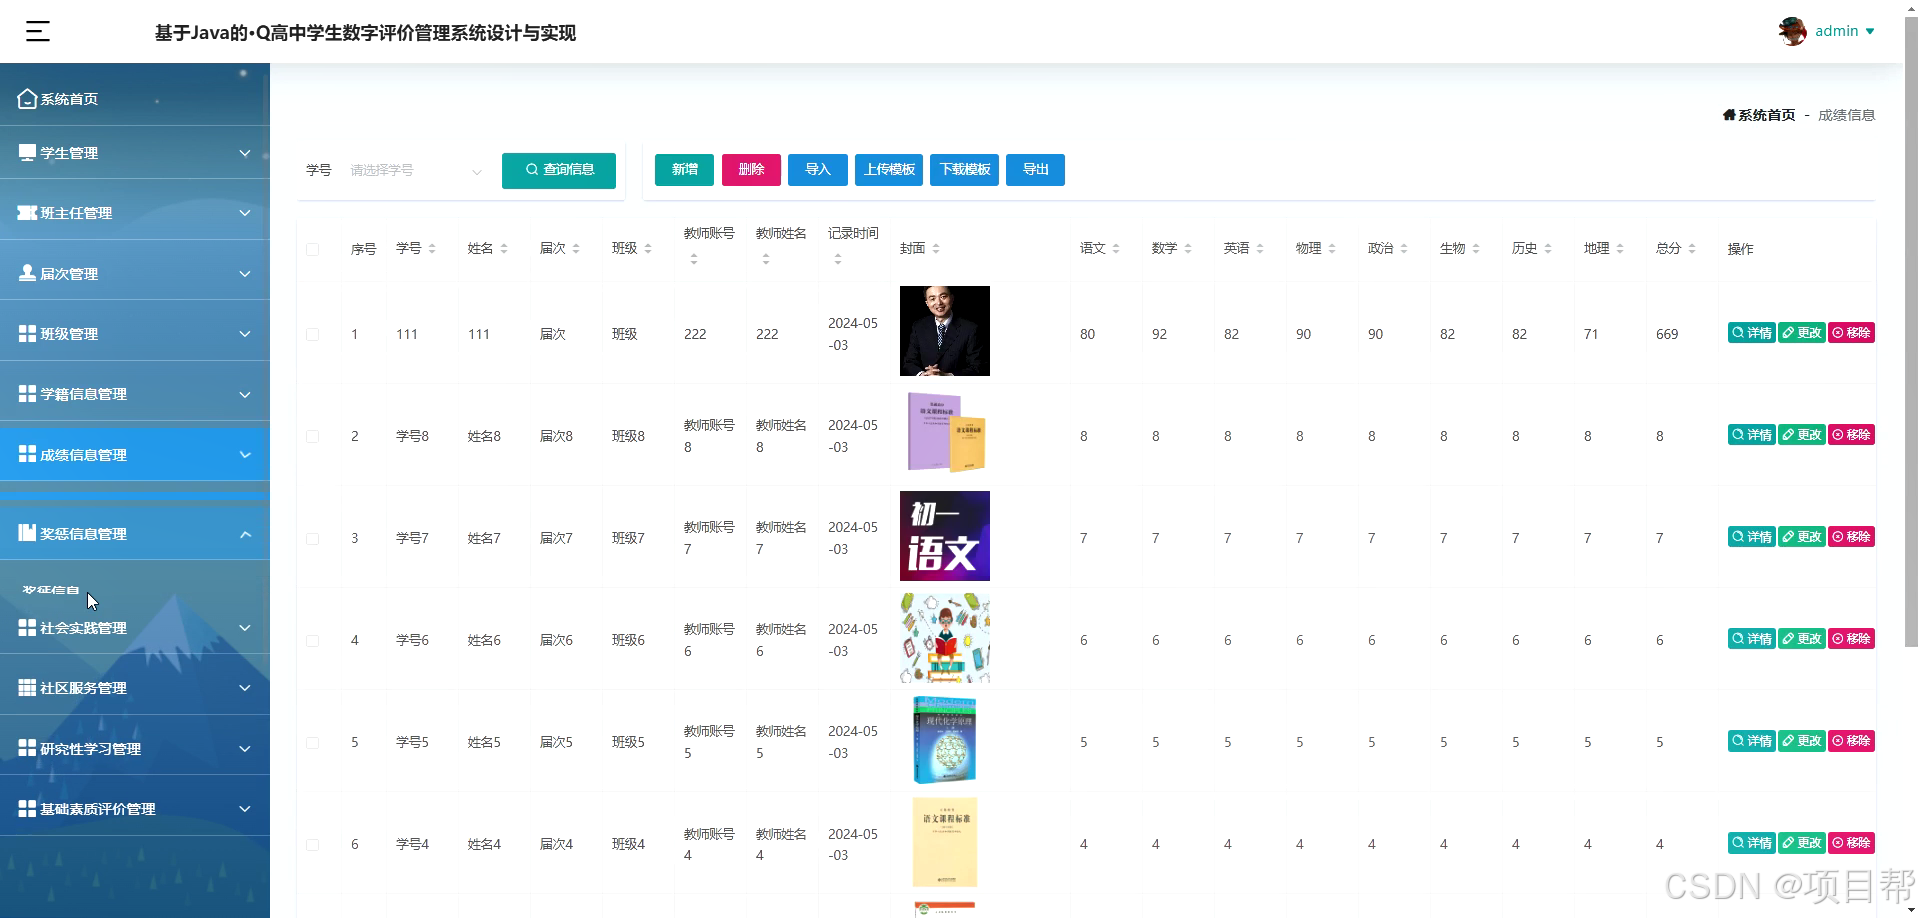The height and width of the screenshot is (918, 1920).
Task: Click the 班级管理 grid icon
Action: [x=28, y=333]
